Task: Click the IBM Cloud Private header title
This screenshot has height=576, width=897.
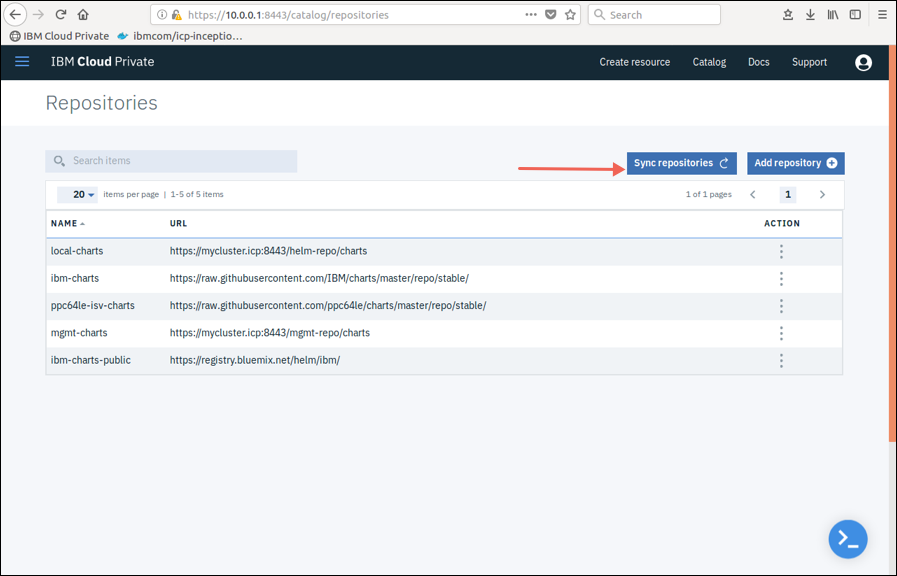Action: coord(102,62)
